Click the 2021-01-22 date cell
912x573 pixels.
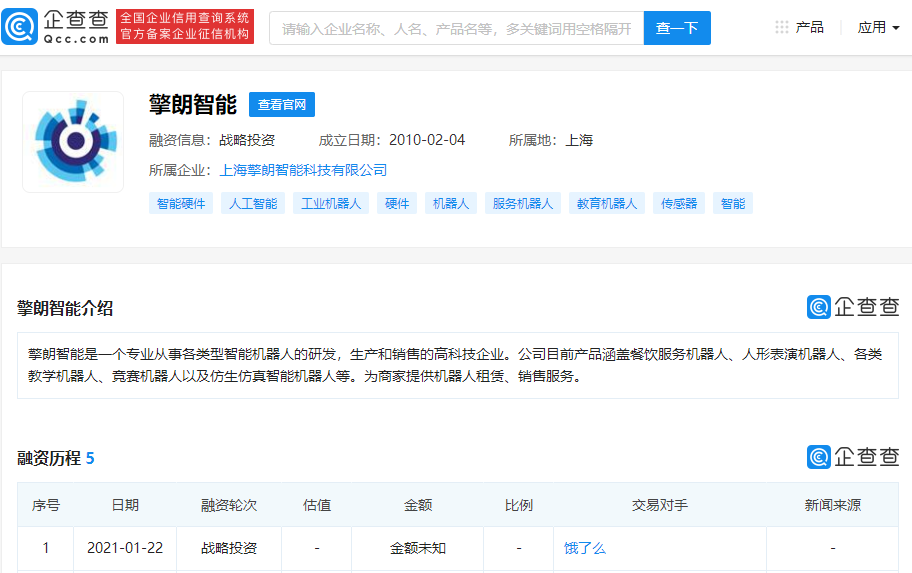125,548
